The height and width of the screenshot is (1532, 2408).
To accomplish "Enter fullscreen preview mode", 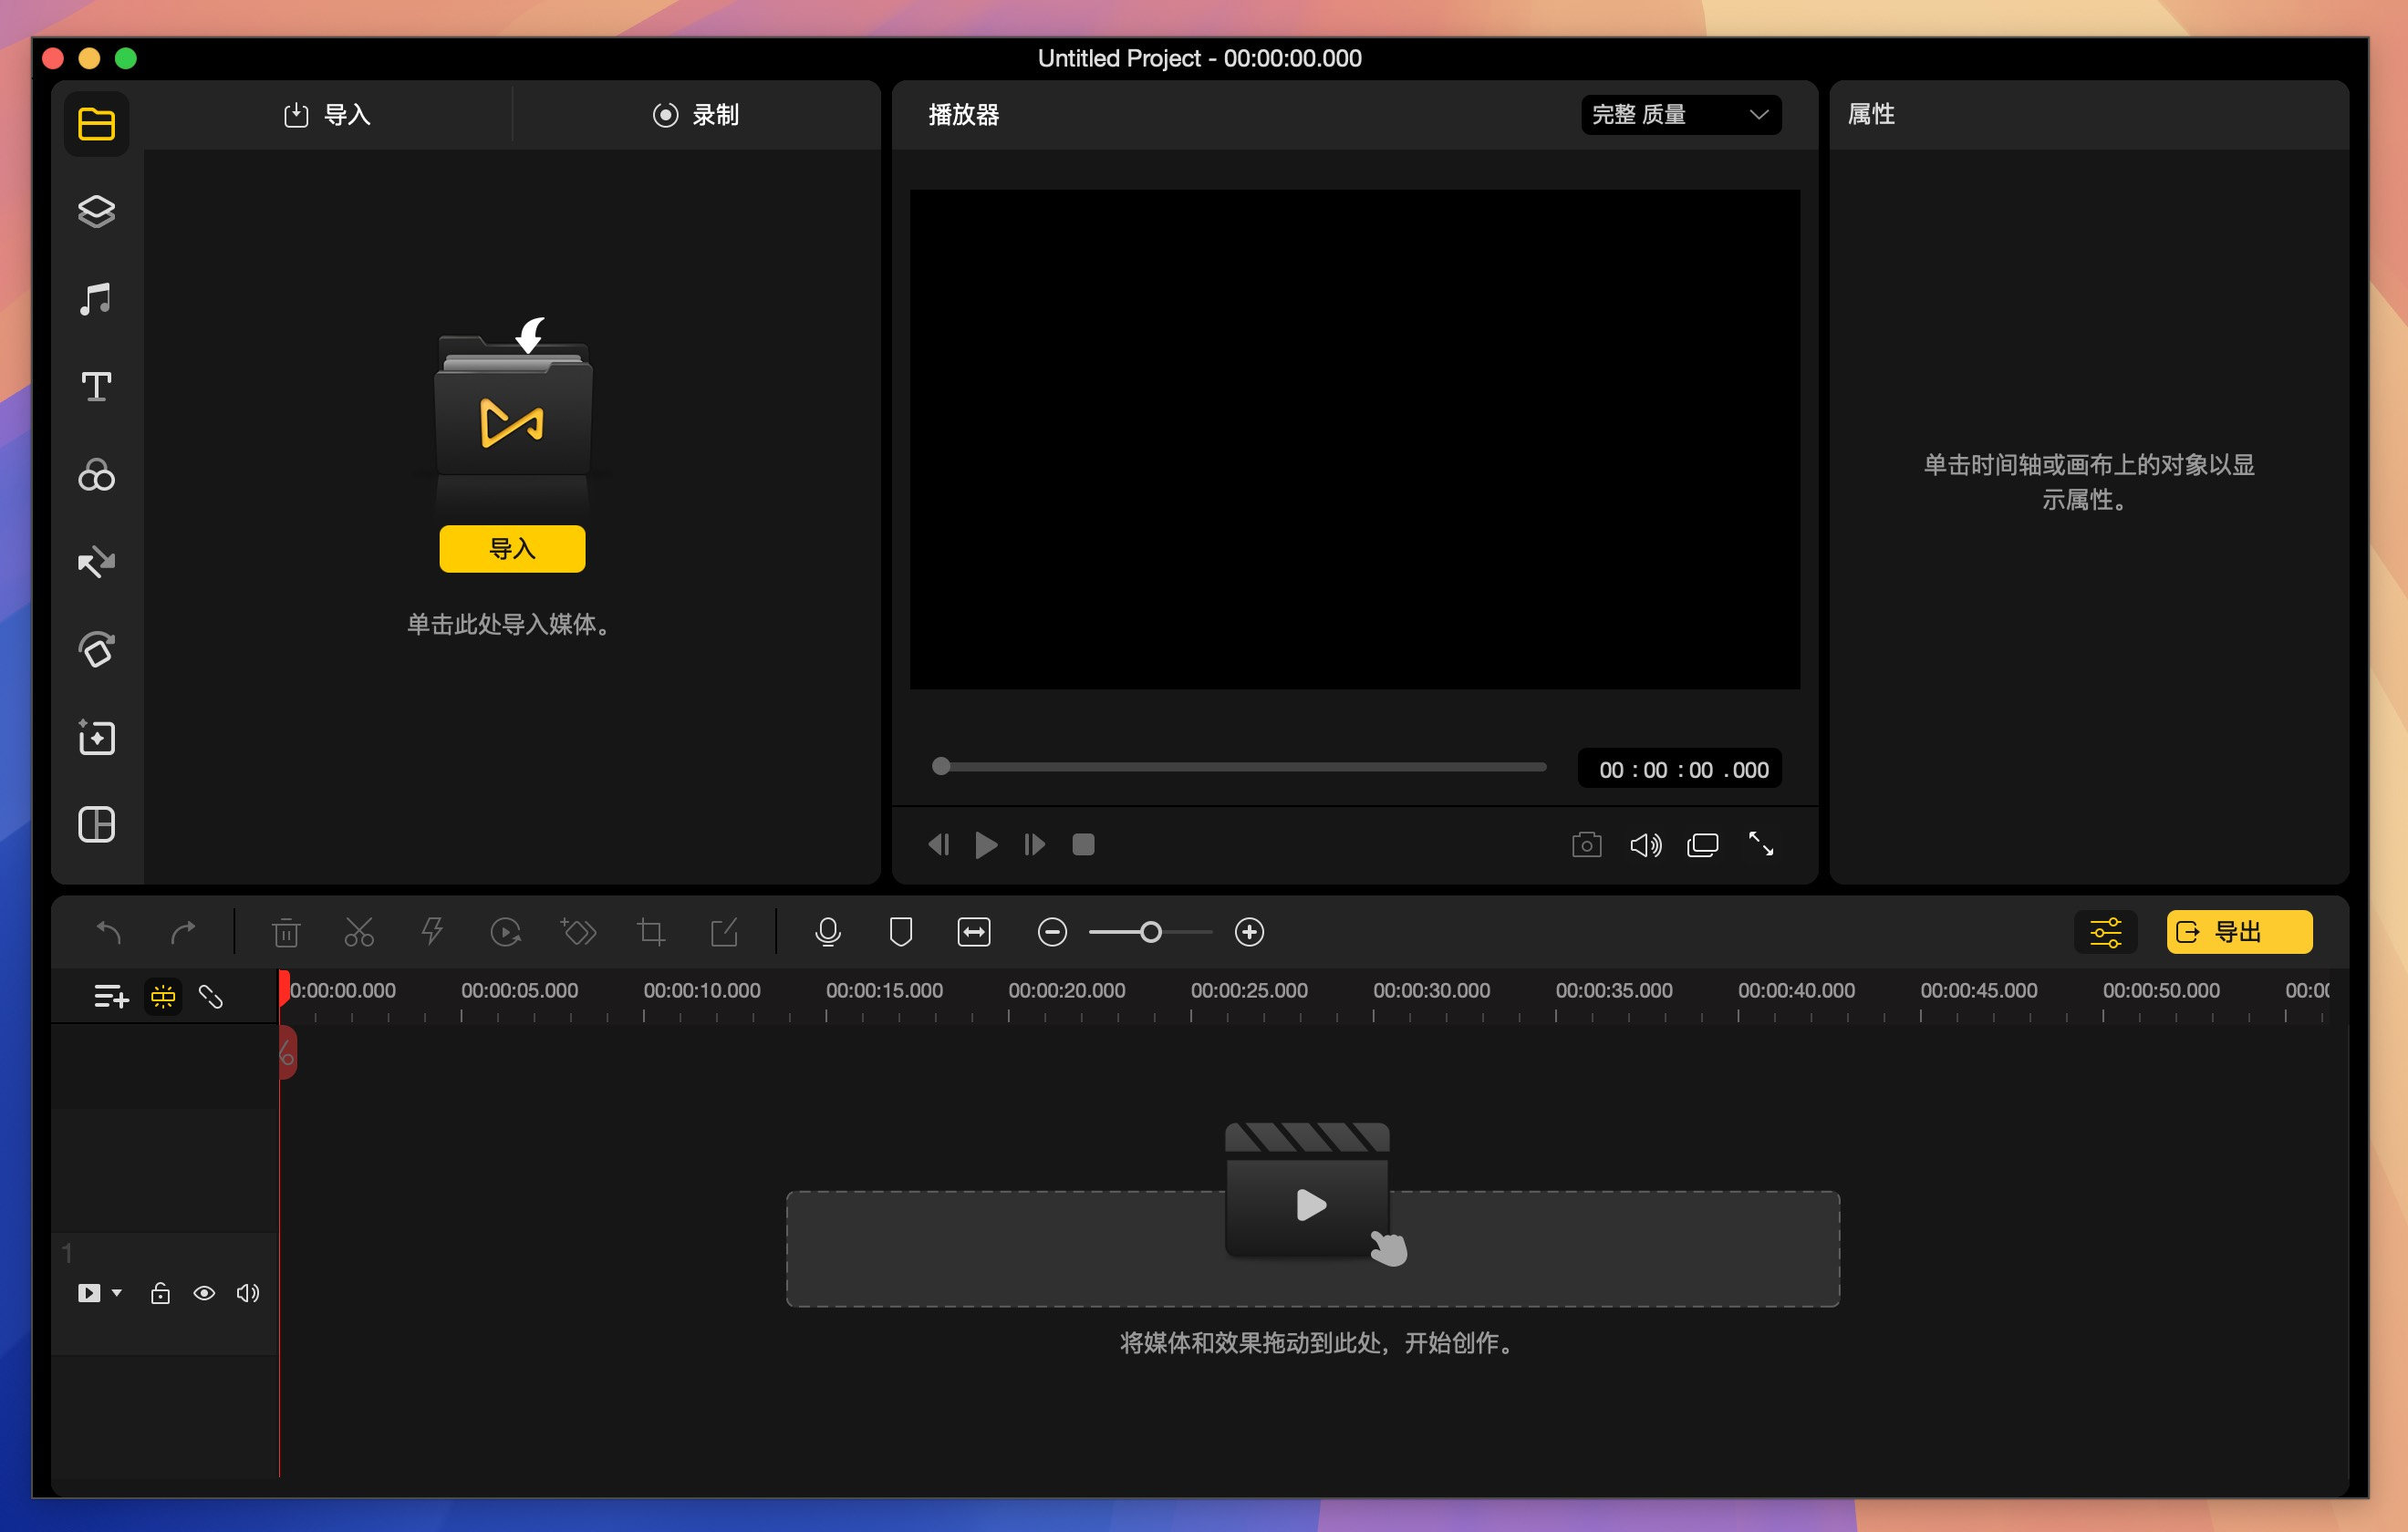I will [1760, 845].
